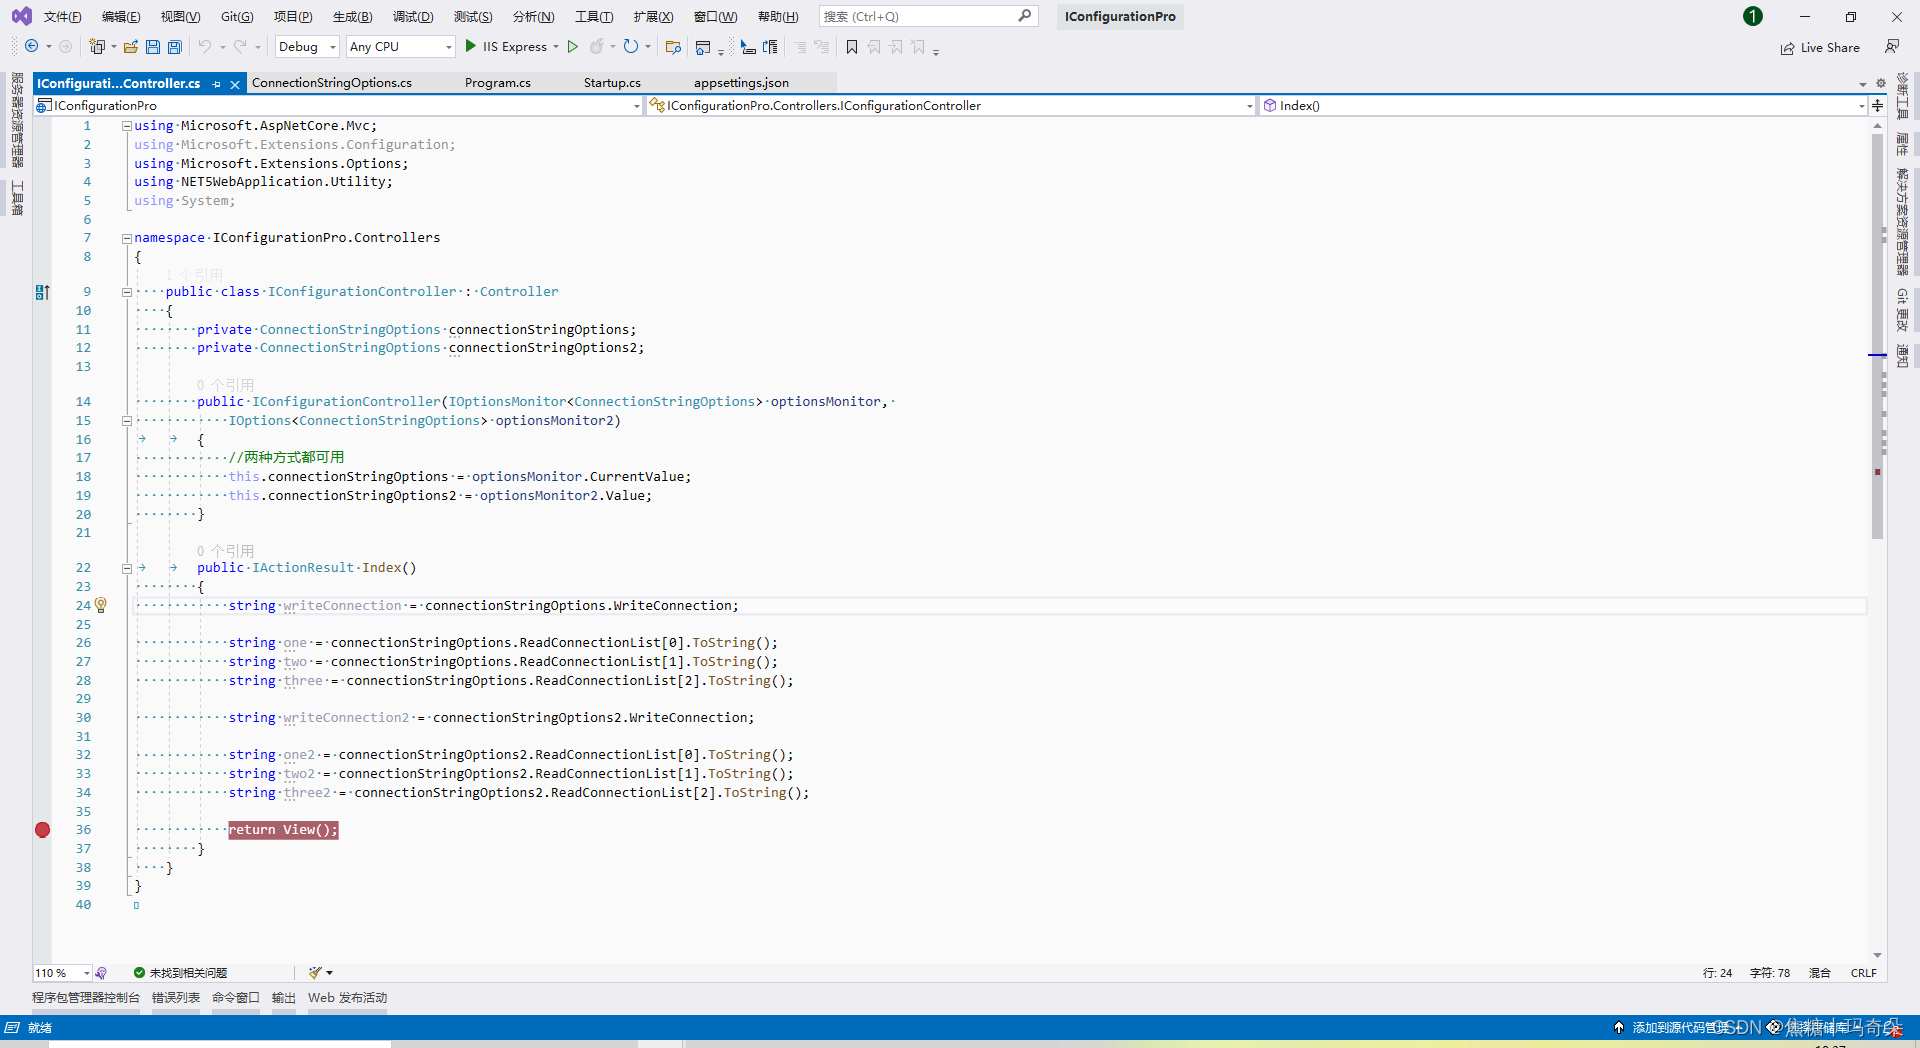Click the toggle bookmark icon in toolbar
The height and width of the screenshot is (1048, 1920).
point(852,47)
